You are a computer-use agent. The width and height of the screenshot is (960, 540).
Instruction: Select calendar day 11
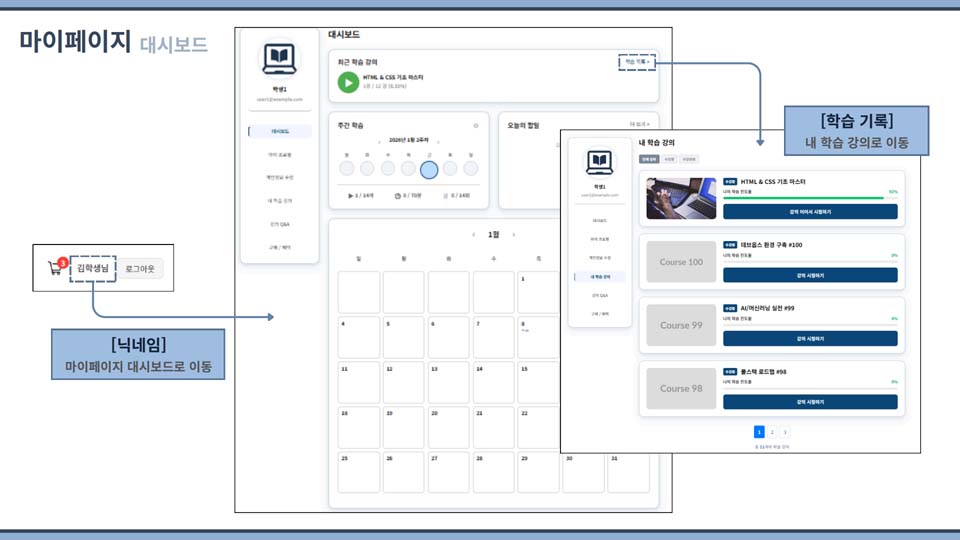point(359,382)
